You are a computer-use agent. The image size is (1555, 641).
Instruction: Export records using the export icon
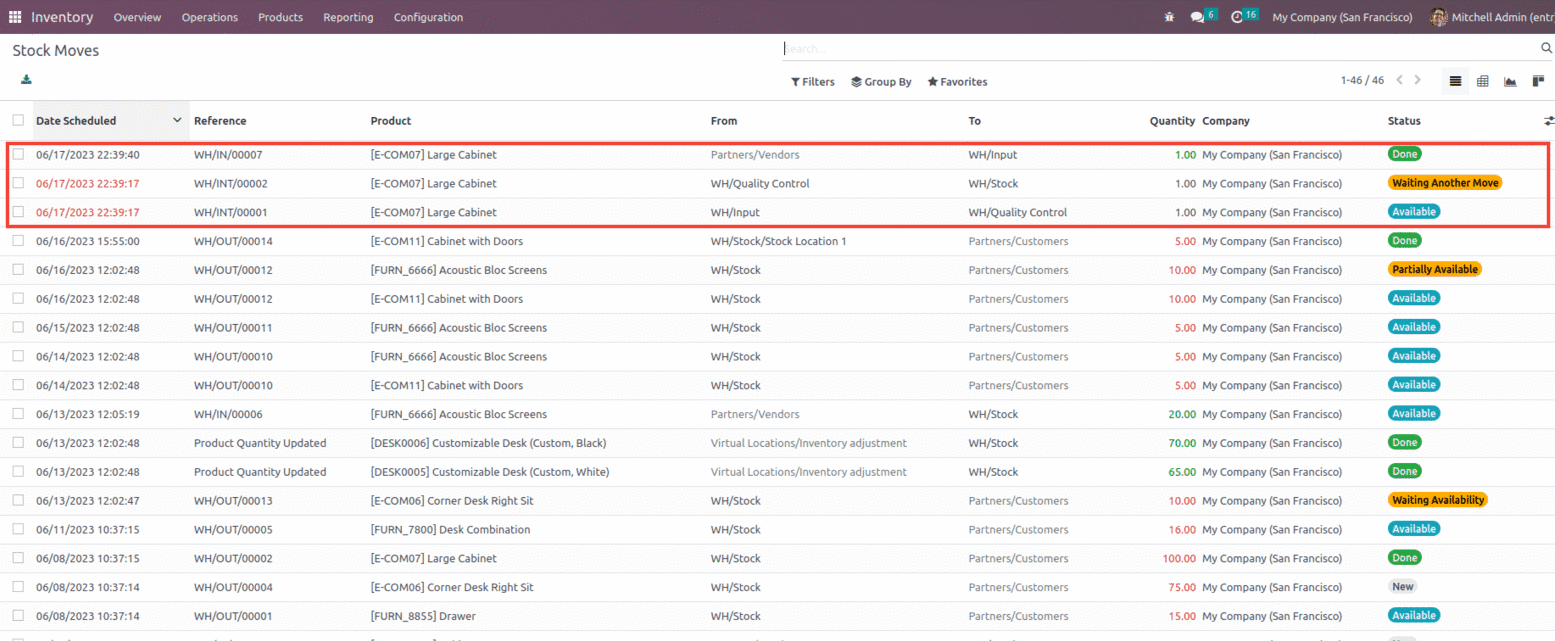point(26,80)
